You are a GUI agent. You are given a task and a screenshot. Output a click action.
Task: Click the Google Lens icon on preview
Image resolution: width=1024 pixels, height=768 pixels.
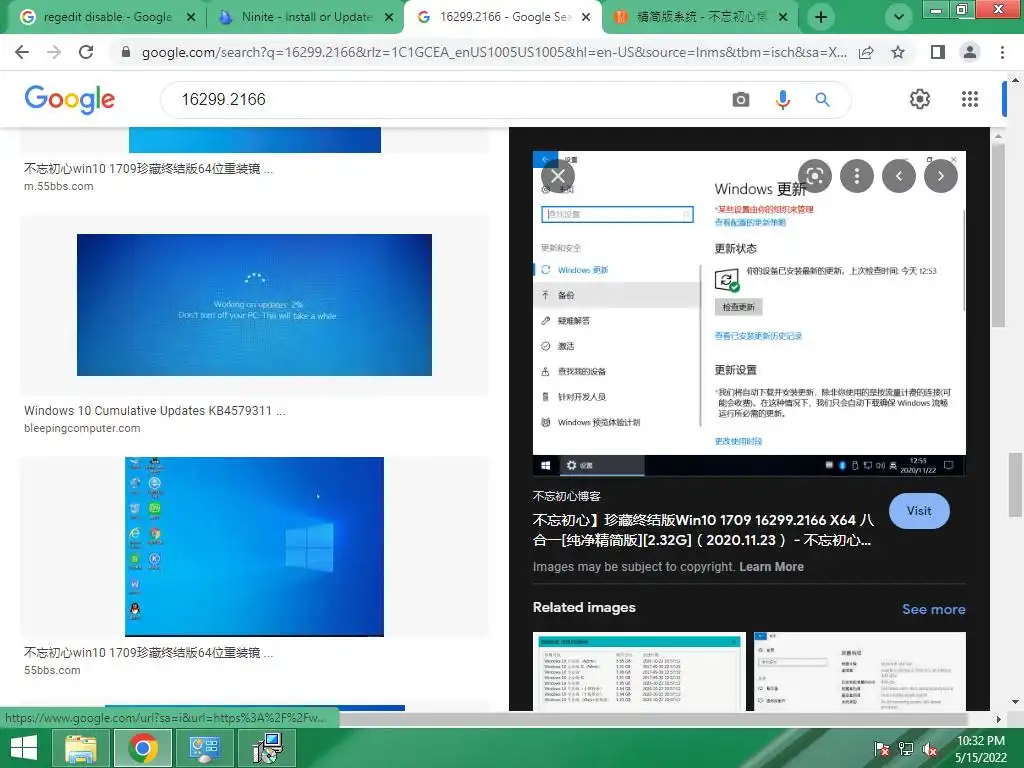point(814,176)
